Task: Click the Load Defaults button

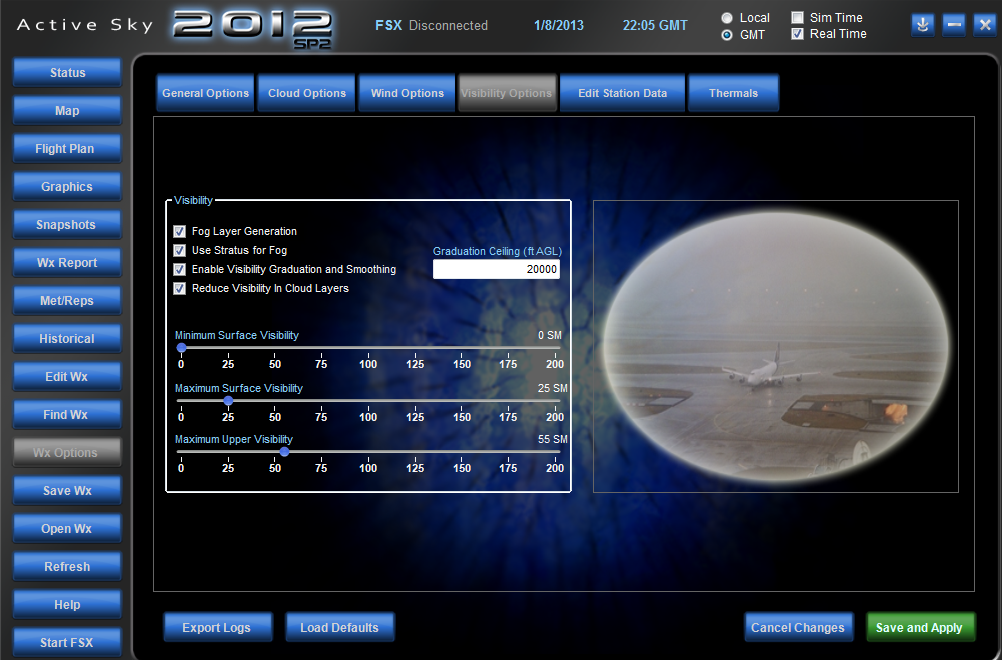Action: 339,627
